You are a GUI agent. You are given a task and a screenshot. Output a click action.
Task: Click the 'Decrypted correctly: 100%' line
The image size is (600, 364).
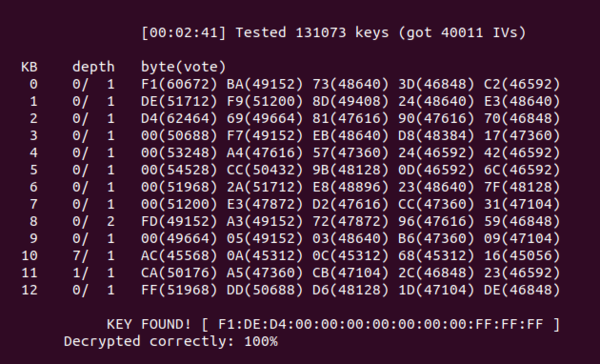(x=171, y=341)
